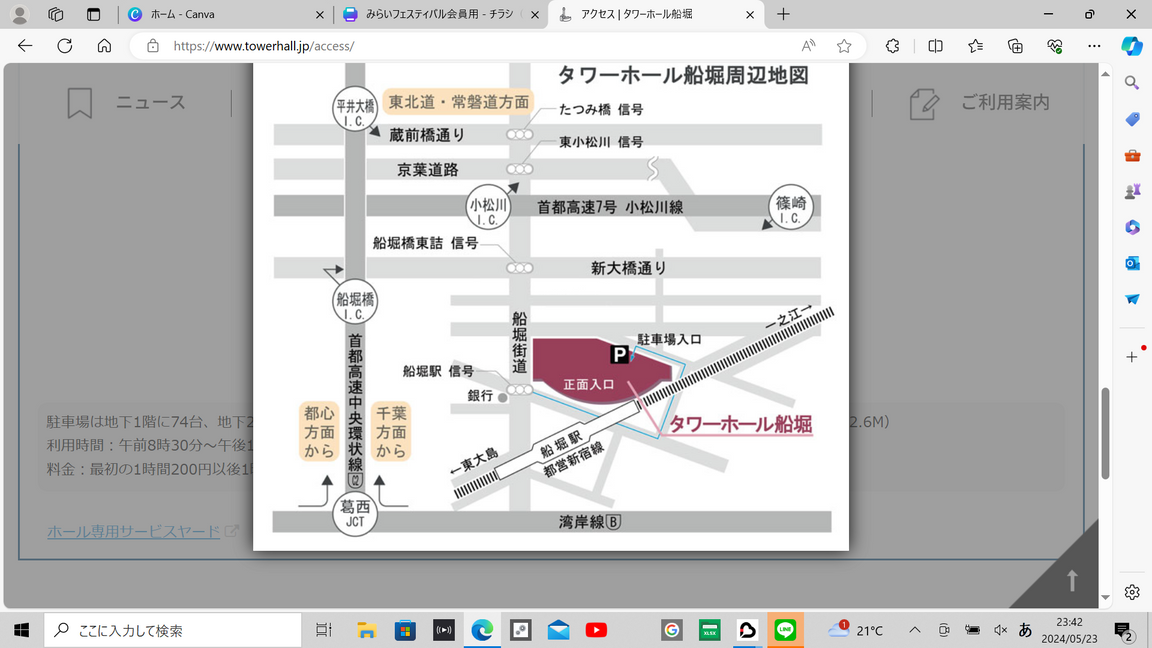Open sidebar Outlook icon
This screenshot has height=648, width=1152.
[x=1132, y=263]
